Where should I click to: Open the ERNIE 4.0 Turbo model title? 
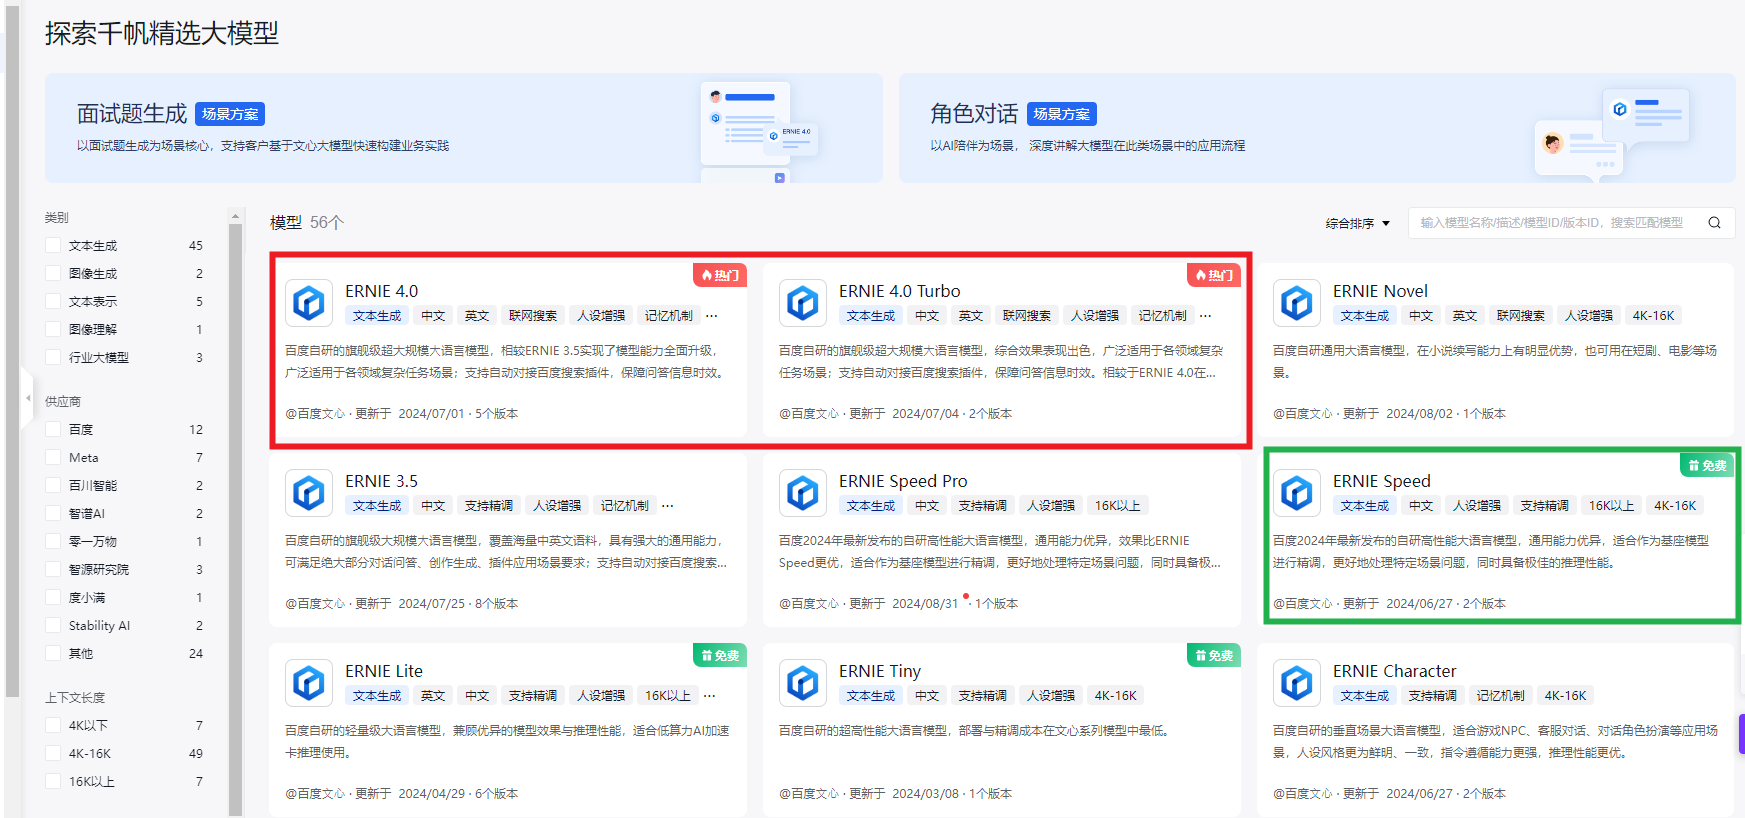[899, 291]
